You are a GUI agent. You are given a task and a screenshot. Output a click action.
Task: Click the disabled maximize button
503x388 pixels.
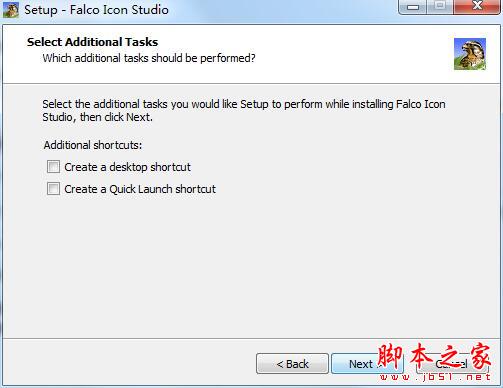tap(440, 7)
